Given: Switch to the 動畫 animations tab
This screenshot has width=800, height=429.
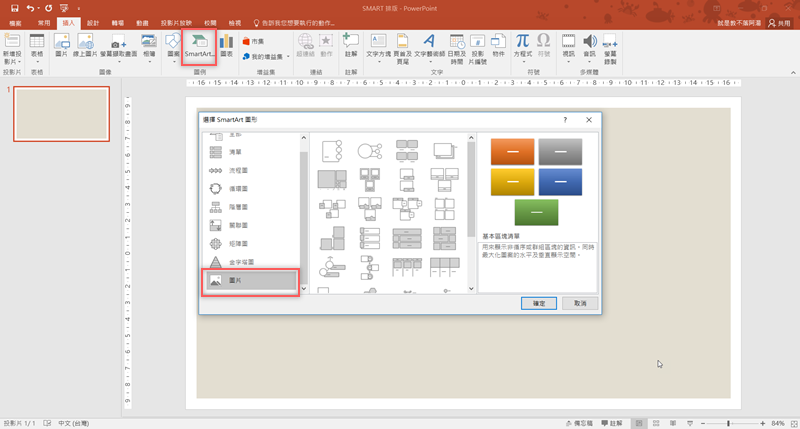Looking at the screenshot, I should pyautogui.click(x=143, y=21).
